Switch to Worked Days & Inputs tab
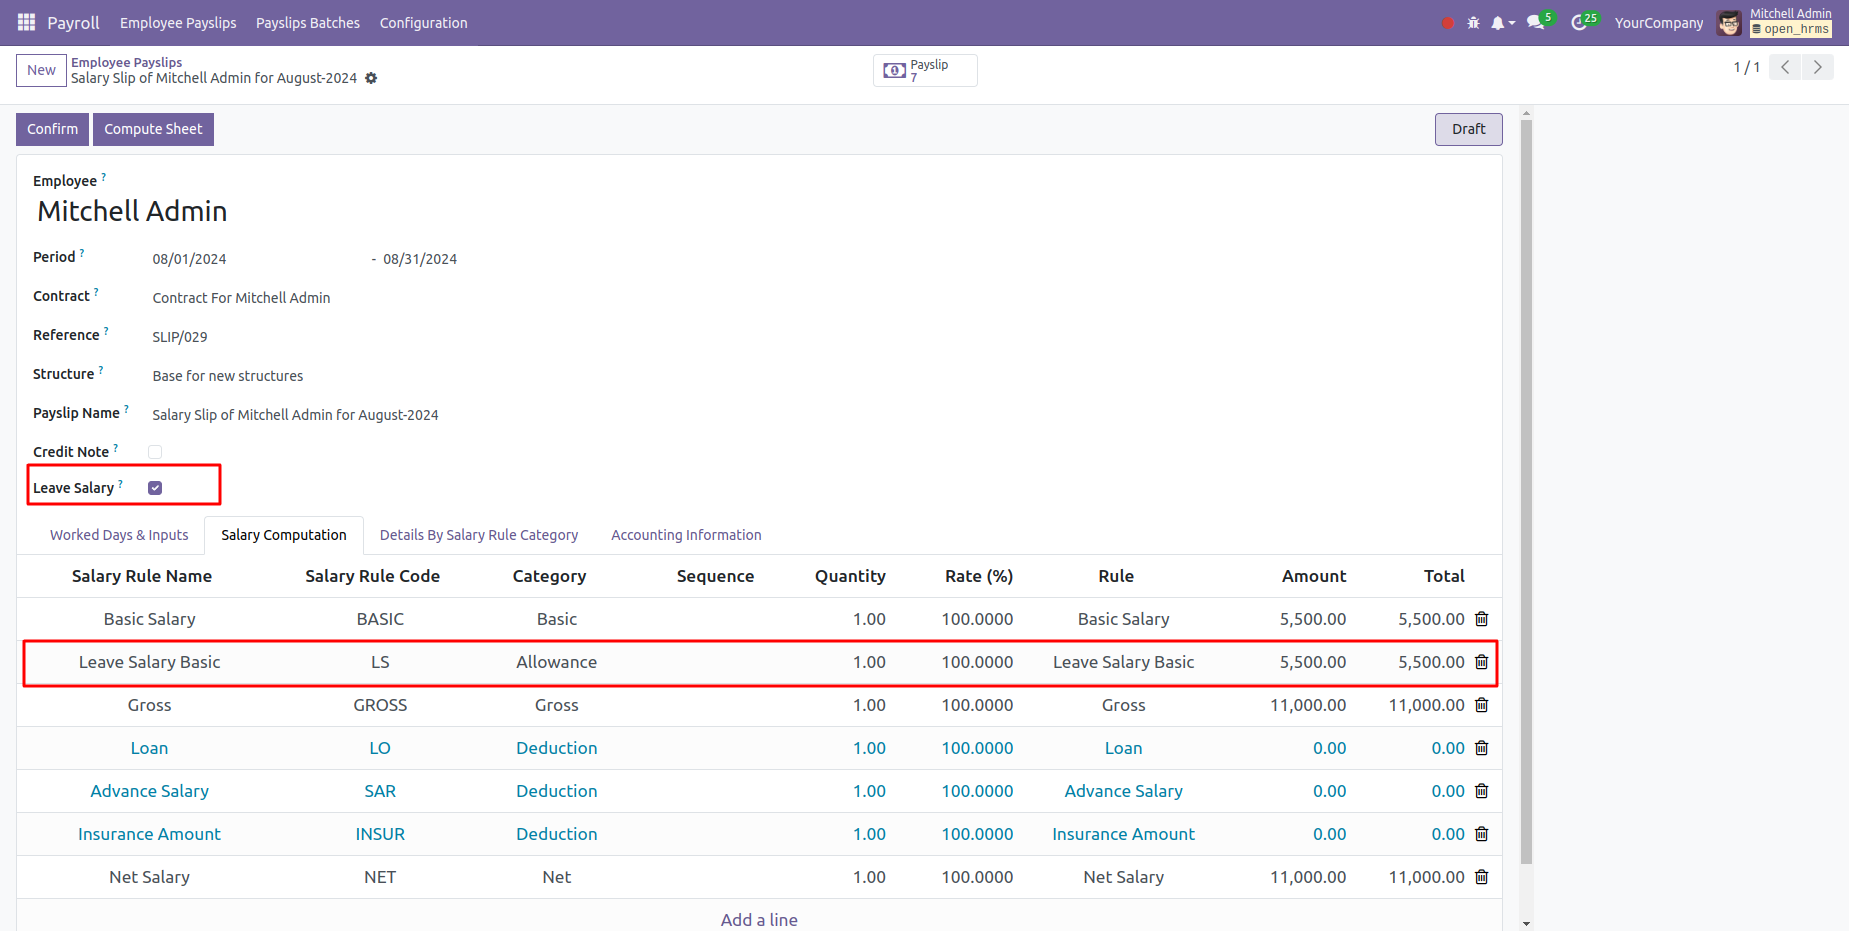 click(x=119, y=535)
